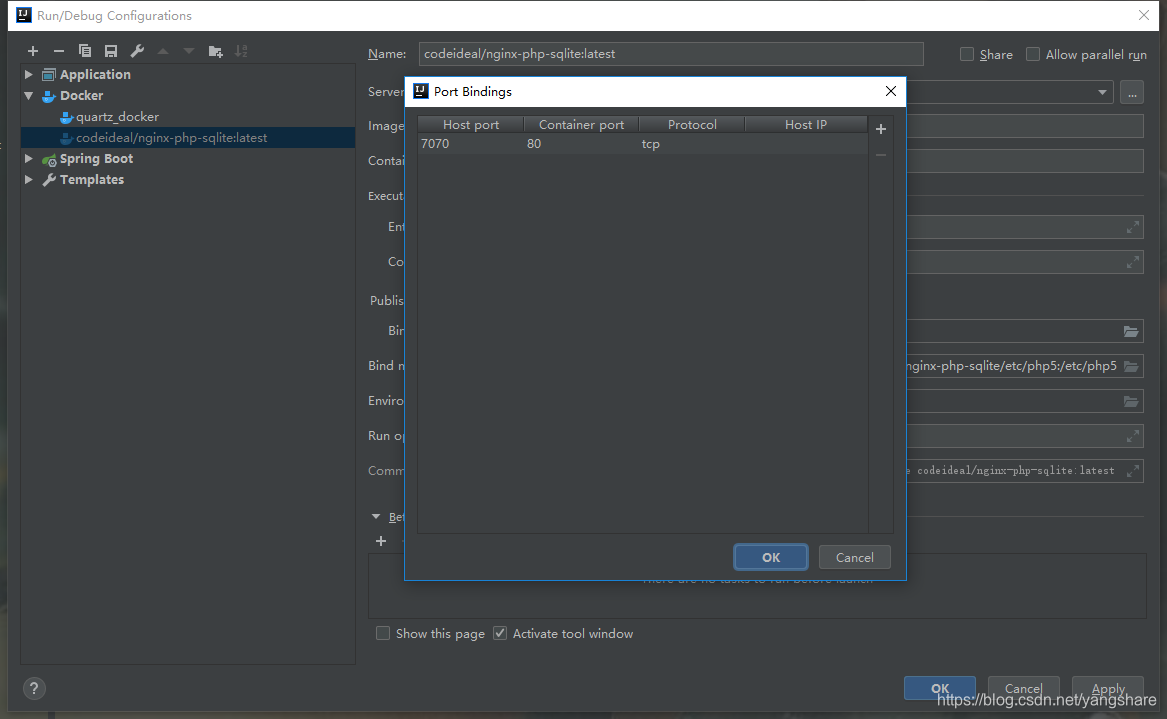Expand the Templates tree node
Screen dimensions: 1167x719
click(x=28, y=179)
